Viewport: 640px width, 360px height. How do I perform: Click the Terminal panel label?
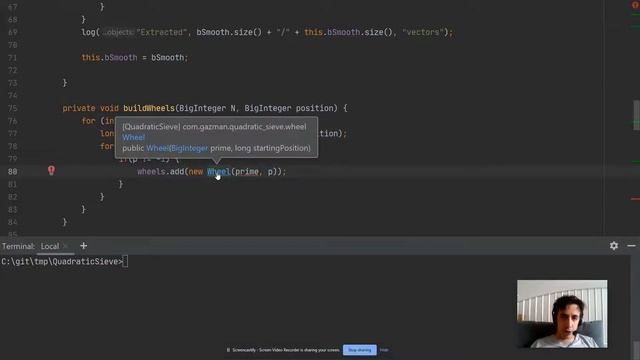18,246
